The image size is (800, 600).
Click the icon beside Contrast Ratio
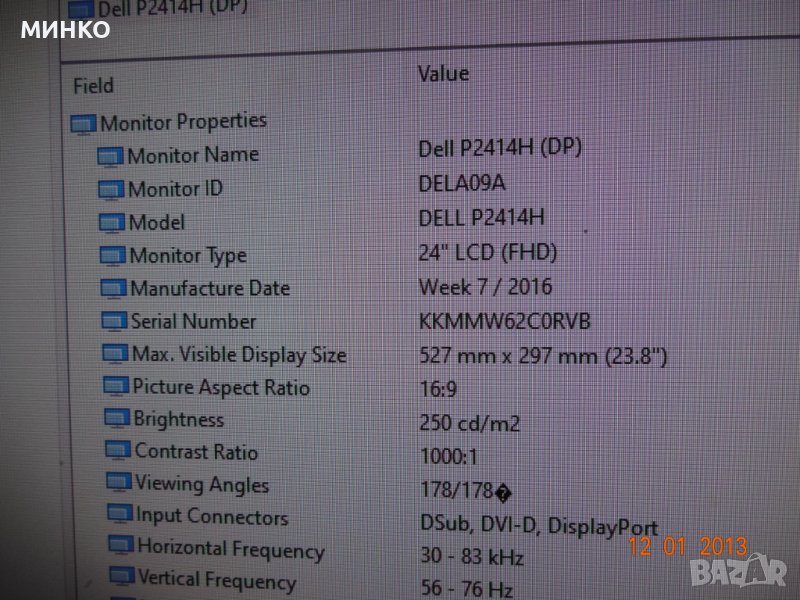[x=118, y=452]
